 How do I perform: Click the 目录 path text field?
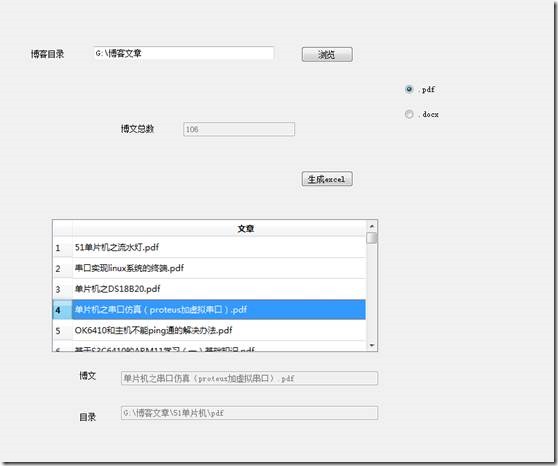coord(249,413)
